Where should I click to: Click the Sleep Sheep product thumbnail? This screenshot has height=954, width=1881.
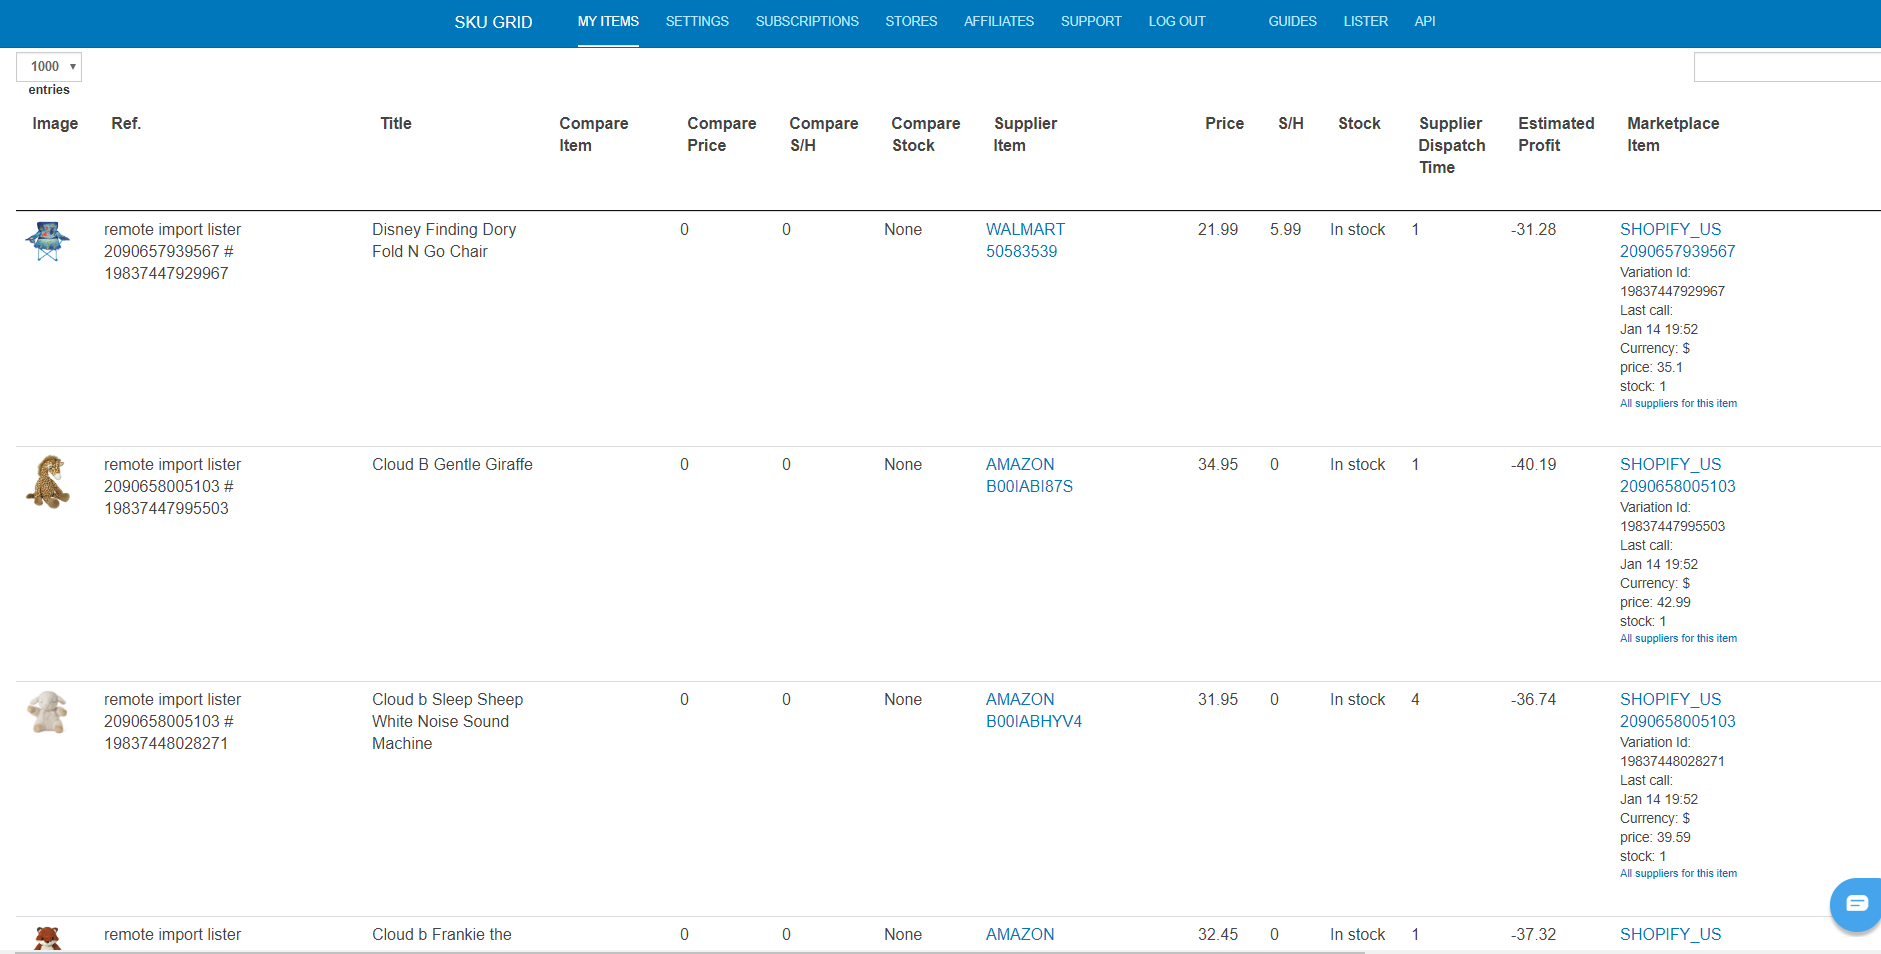pyautogui.click(x=47, y=712)
